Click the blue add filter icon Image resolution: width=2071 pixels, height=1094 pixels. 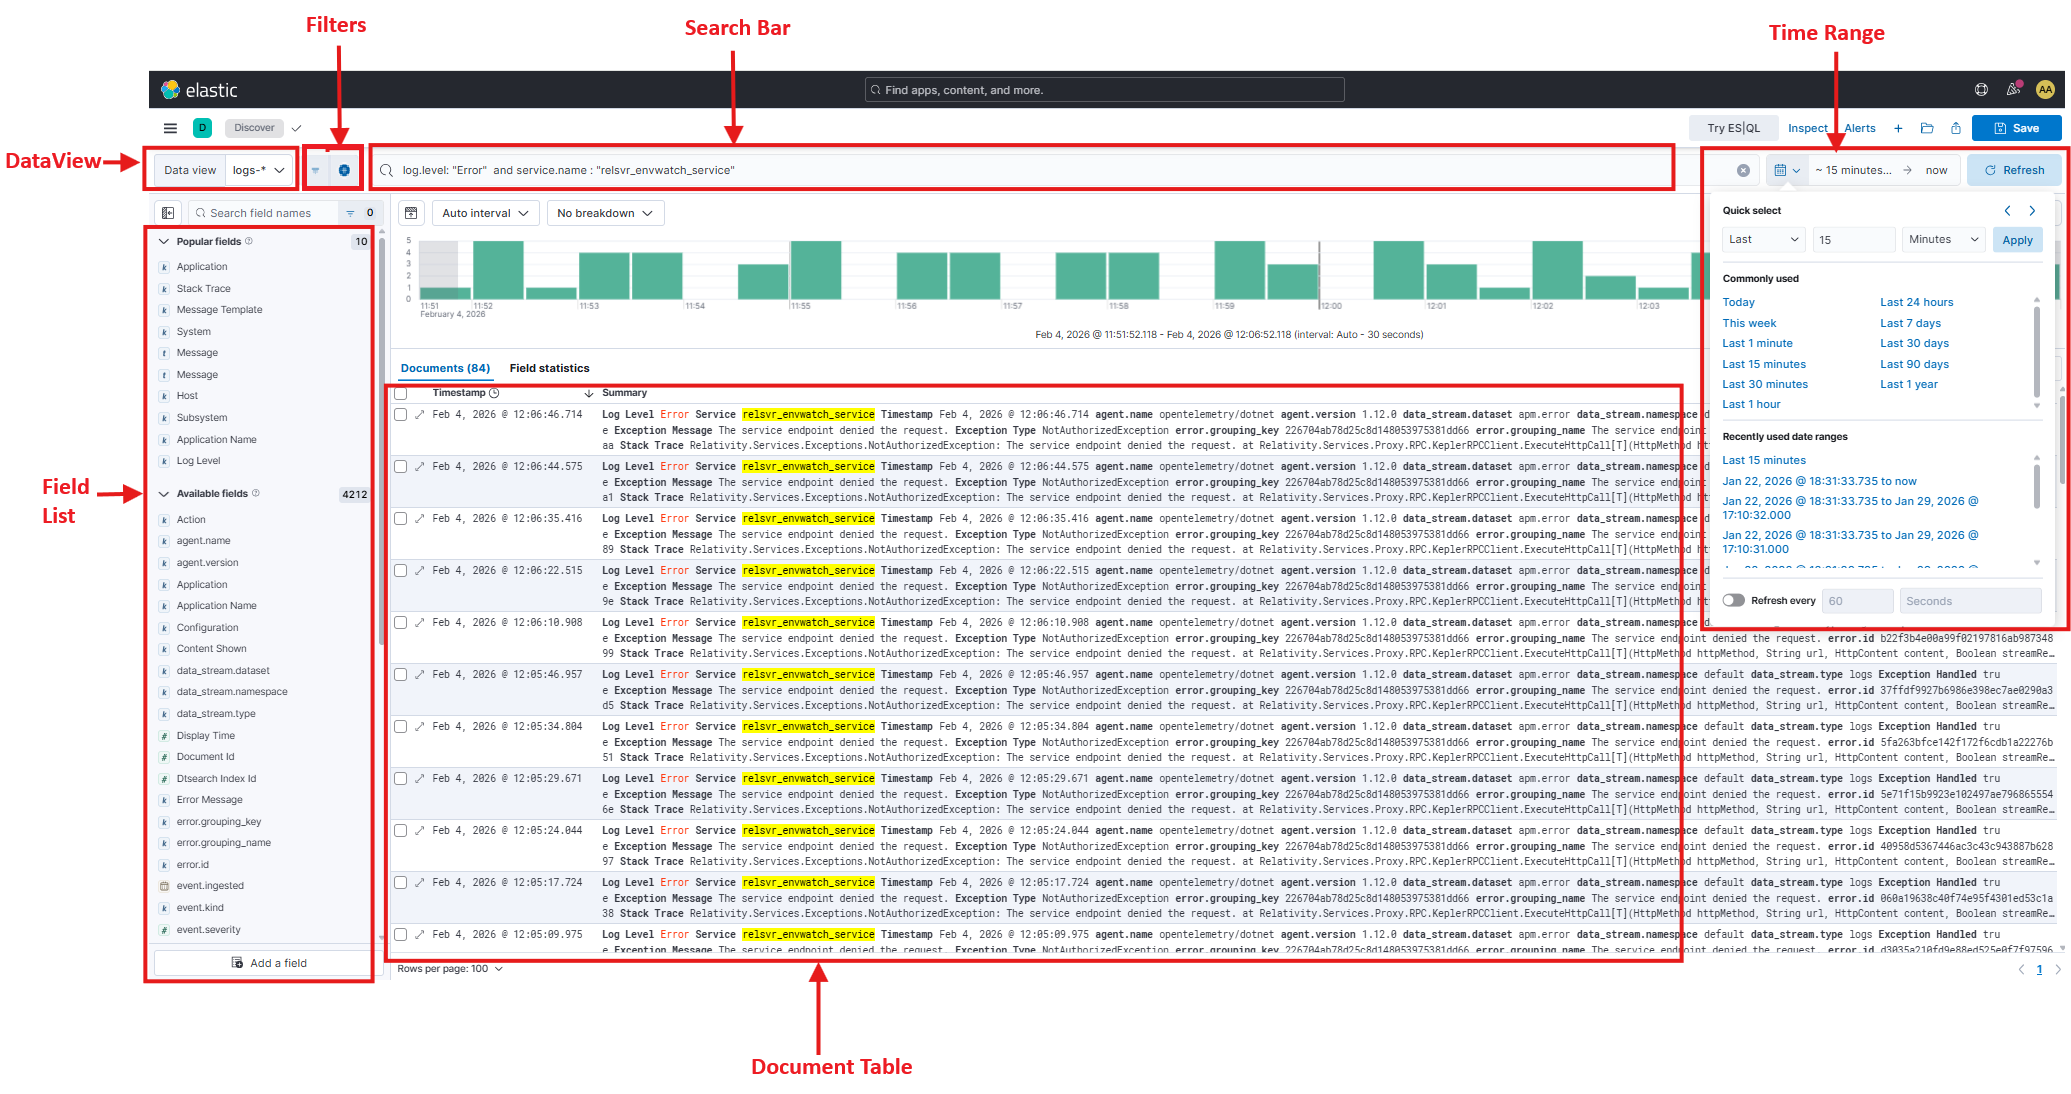345,169
